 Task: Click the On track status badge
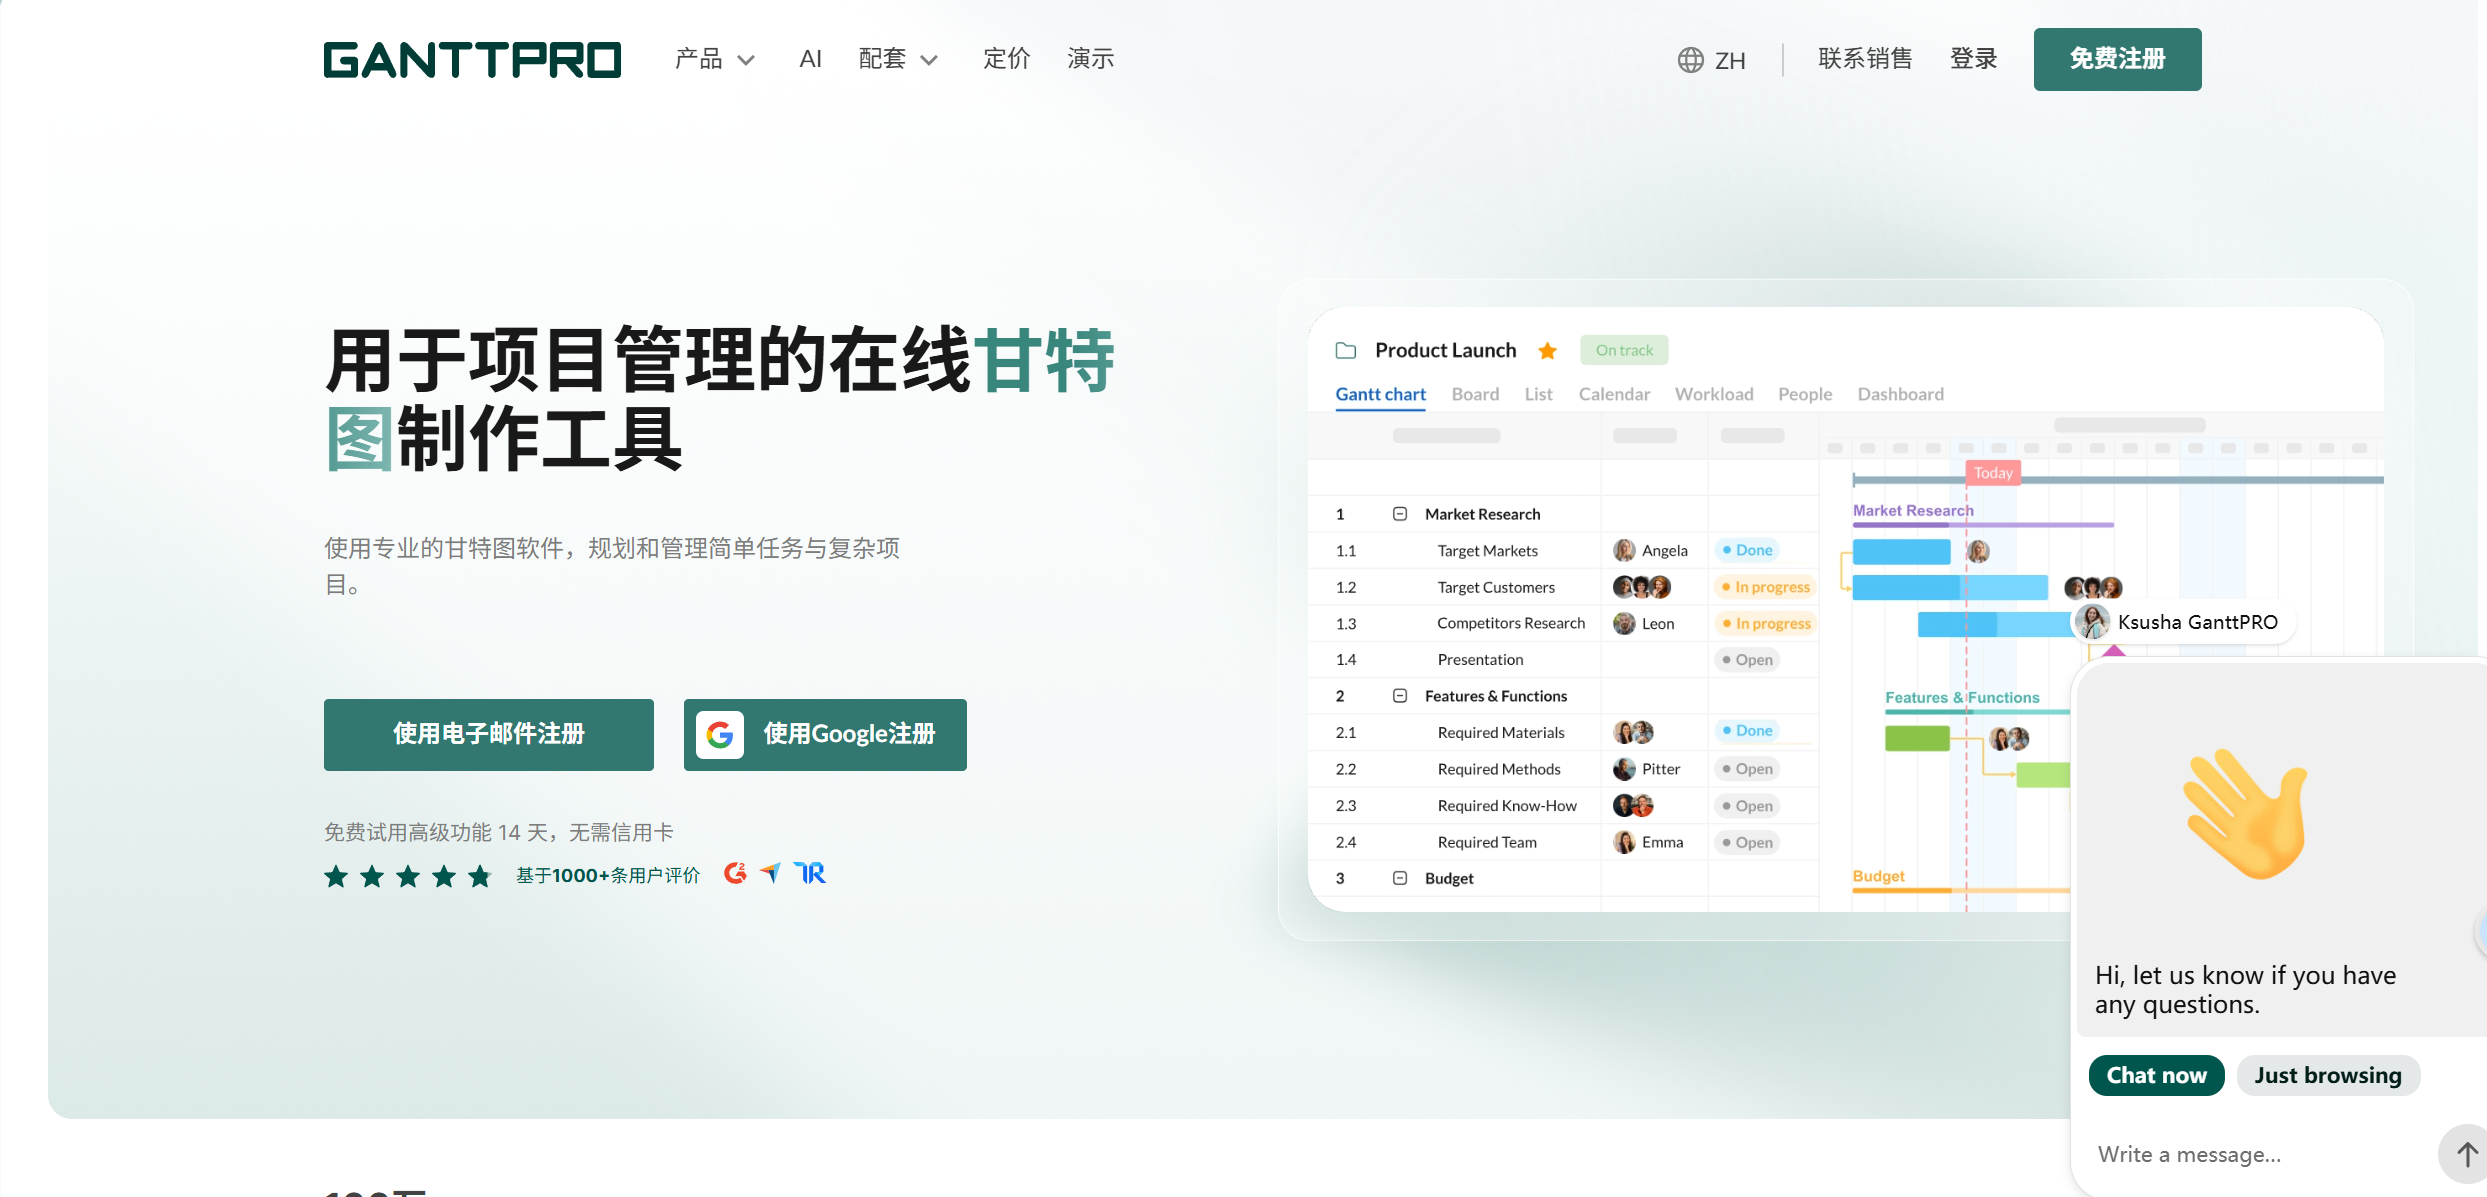pyautogui.click(x=1624, y=350)
